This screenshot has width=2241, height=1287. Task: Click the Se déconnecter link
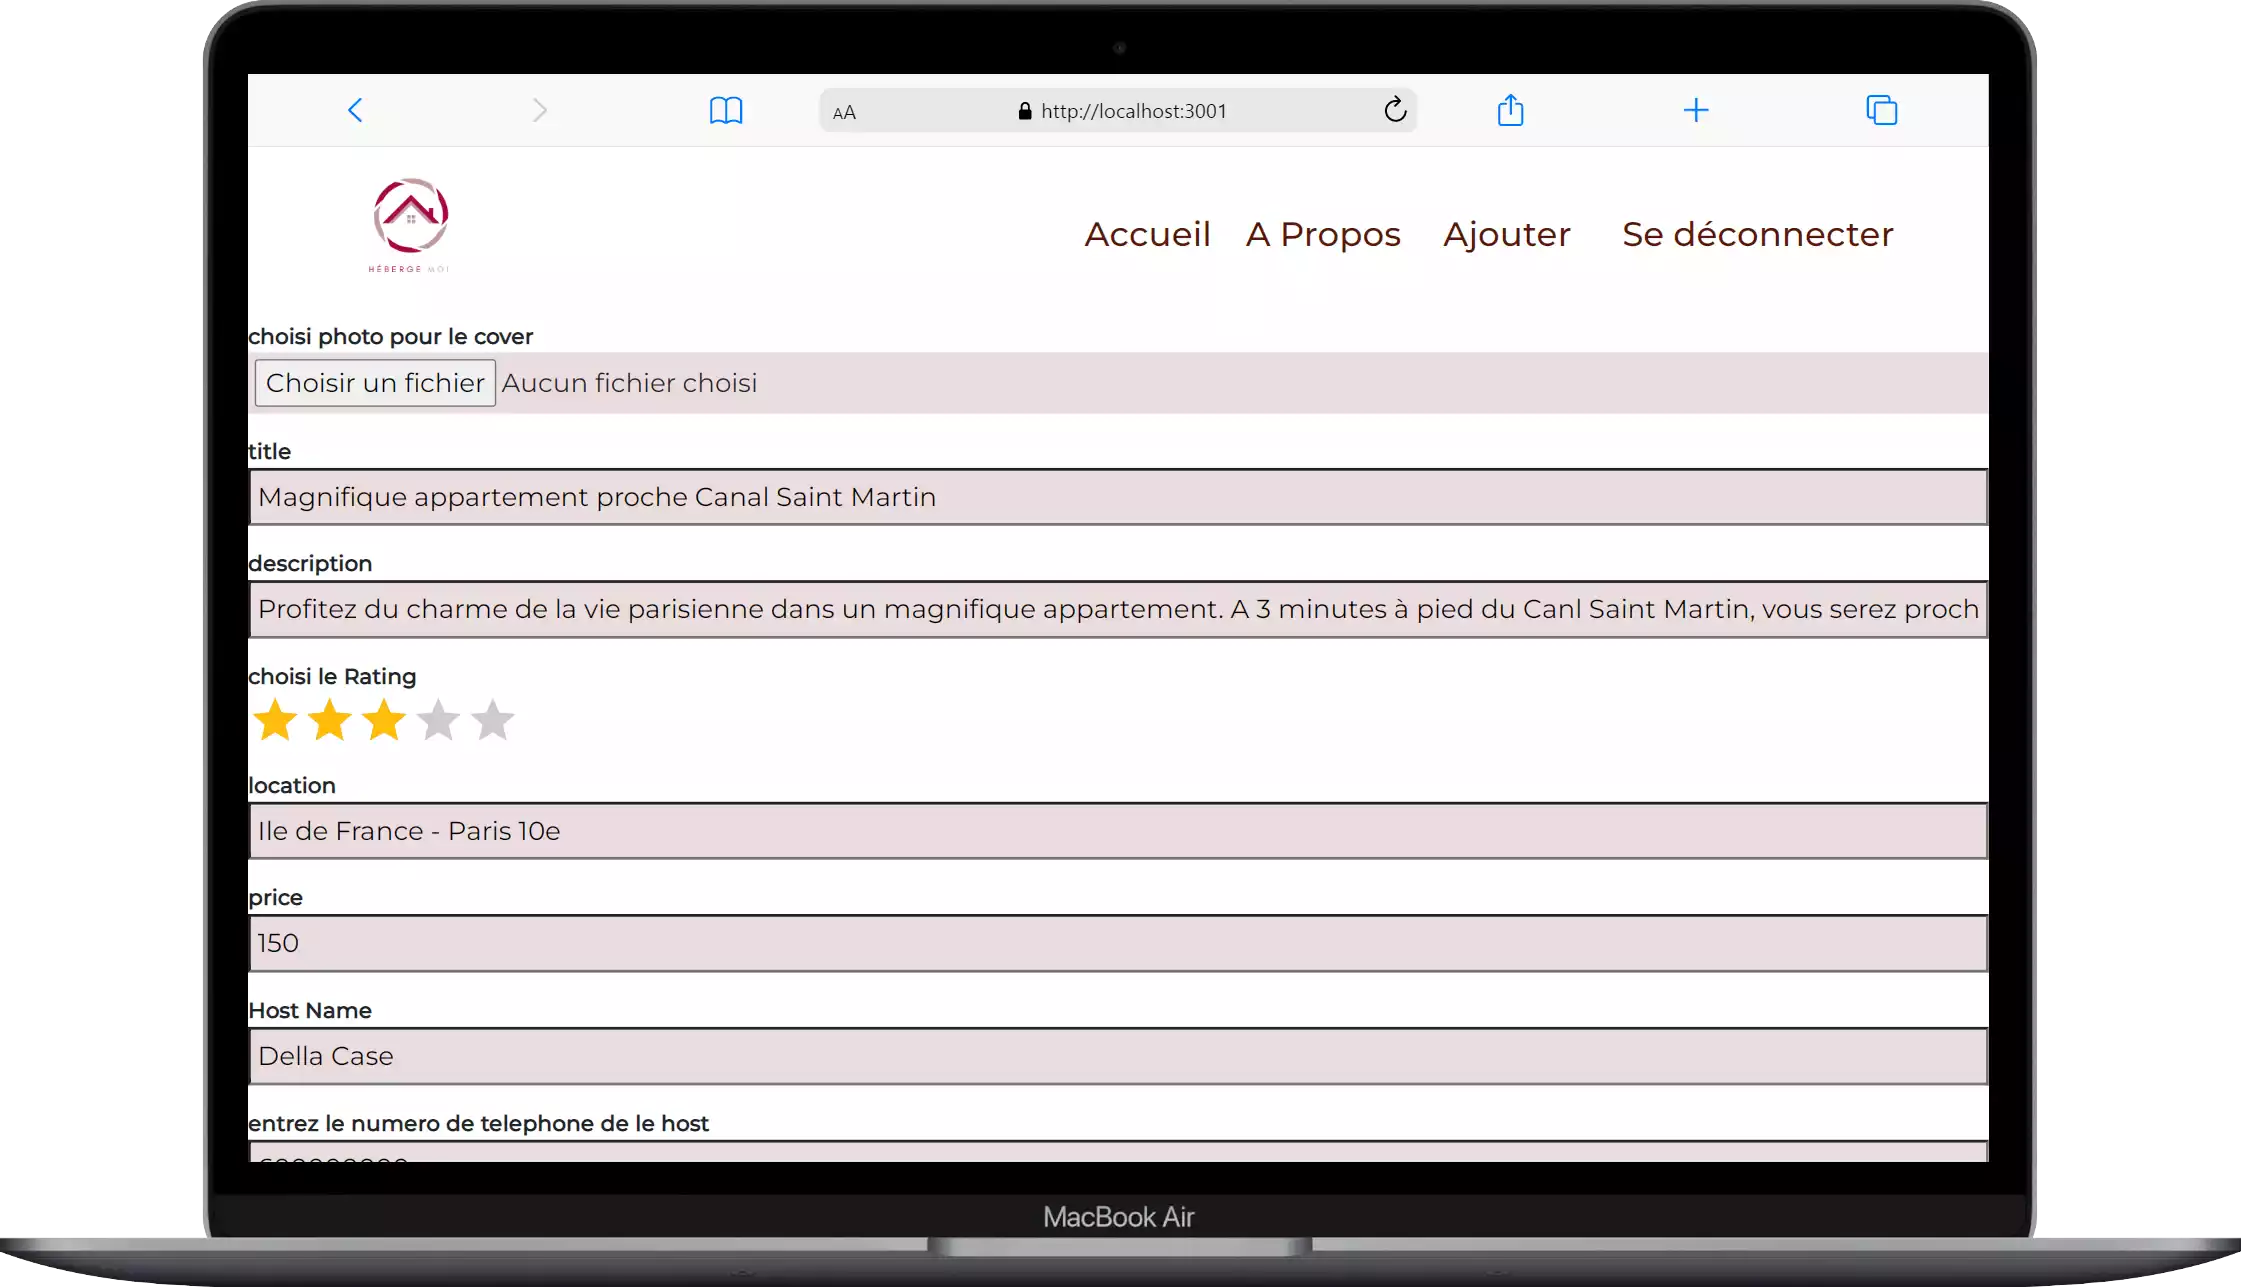coord(1757,234)
